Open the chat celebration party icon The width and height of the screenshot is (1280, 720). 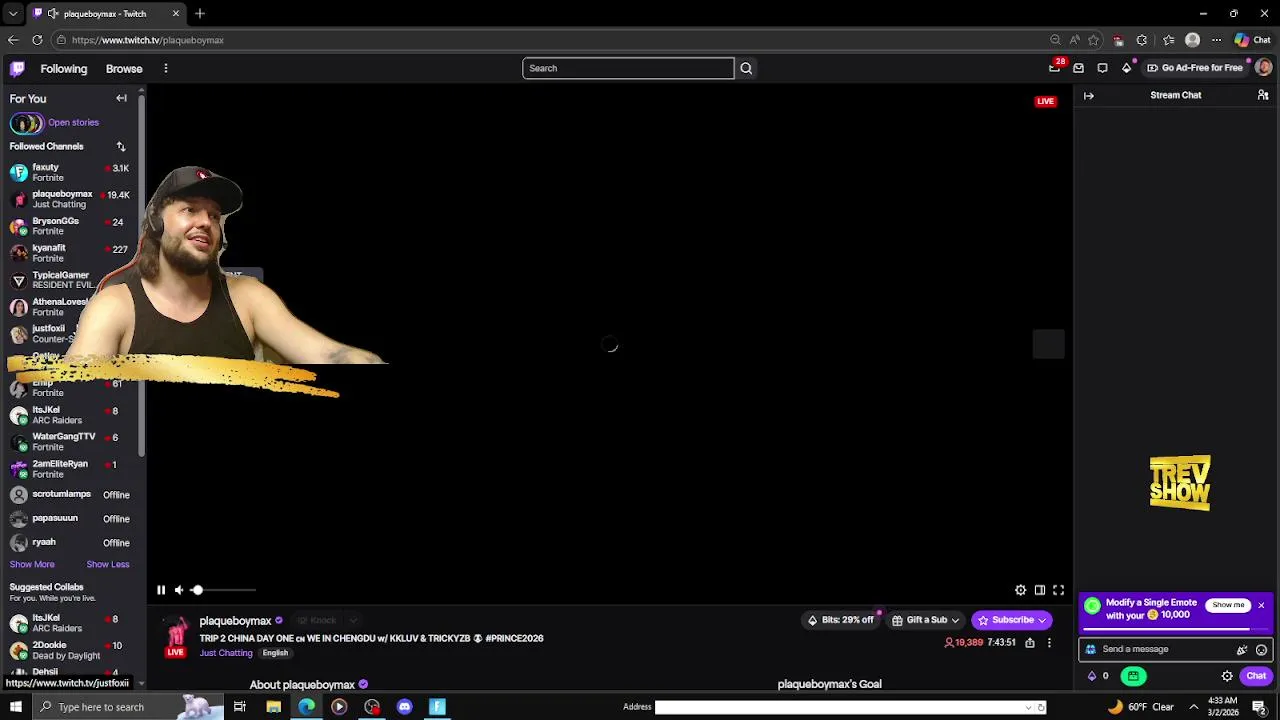click(x=1242, y=650)
